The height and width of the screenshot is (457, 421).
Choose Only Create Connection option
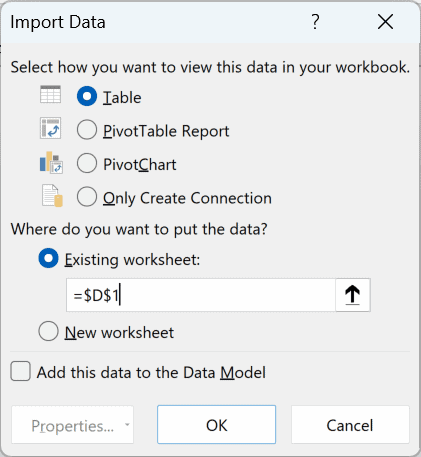[87, 197]
